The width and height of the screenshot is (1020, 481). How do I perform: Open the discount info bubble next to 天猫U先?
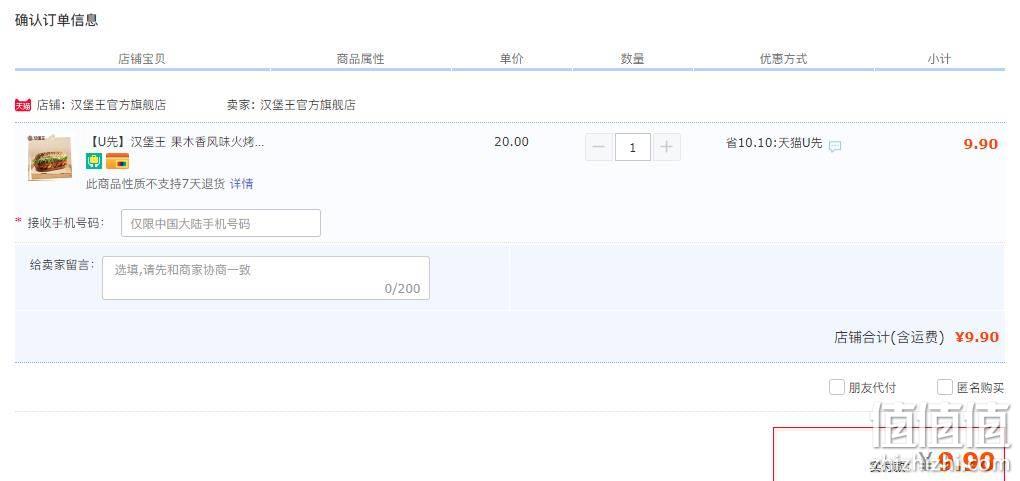click(835, 146)
